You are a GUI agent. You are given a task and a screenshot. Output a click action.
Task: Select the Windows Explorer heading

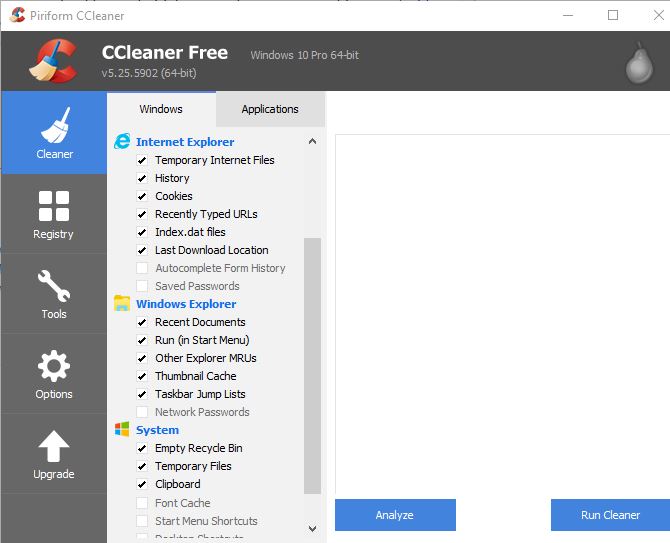click(186, 304)
